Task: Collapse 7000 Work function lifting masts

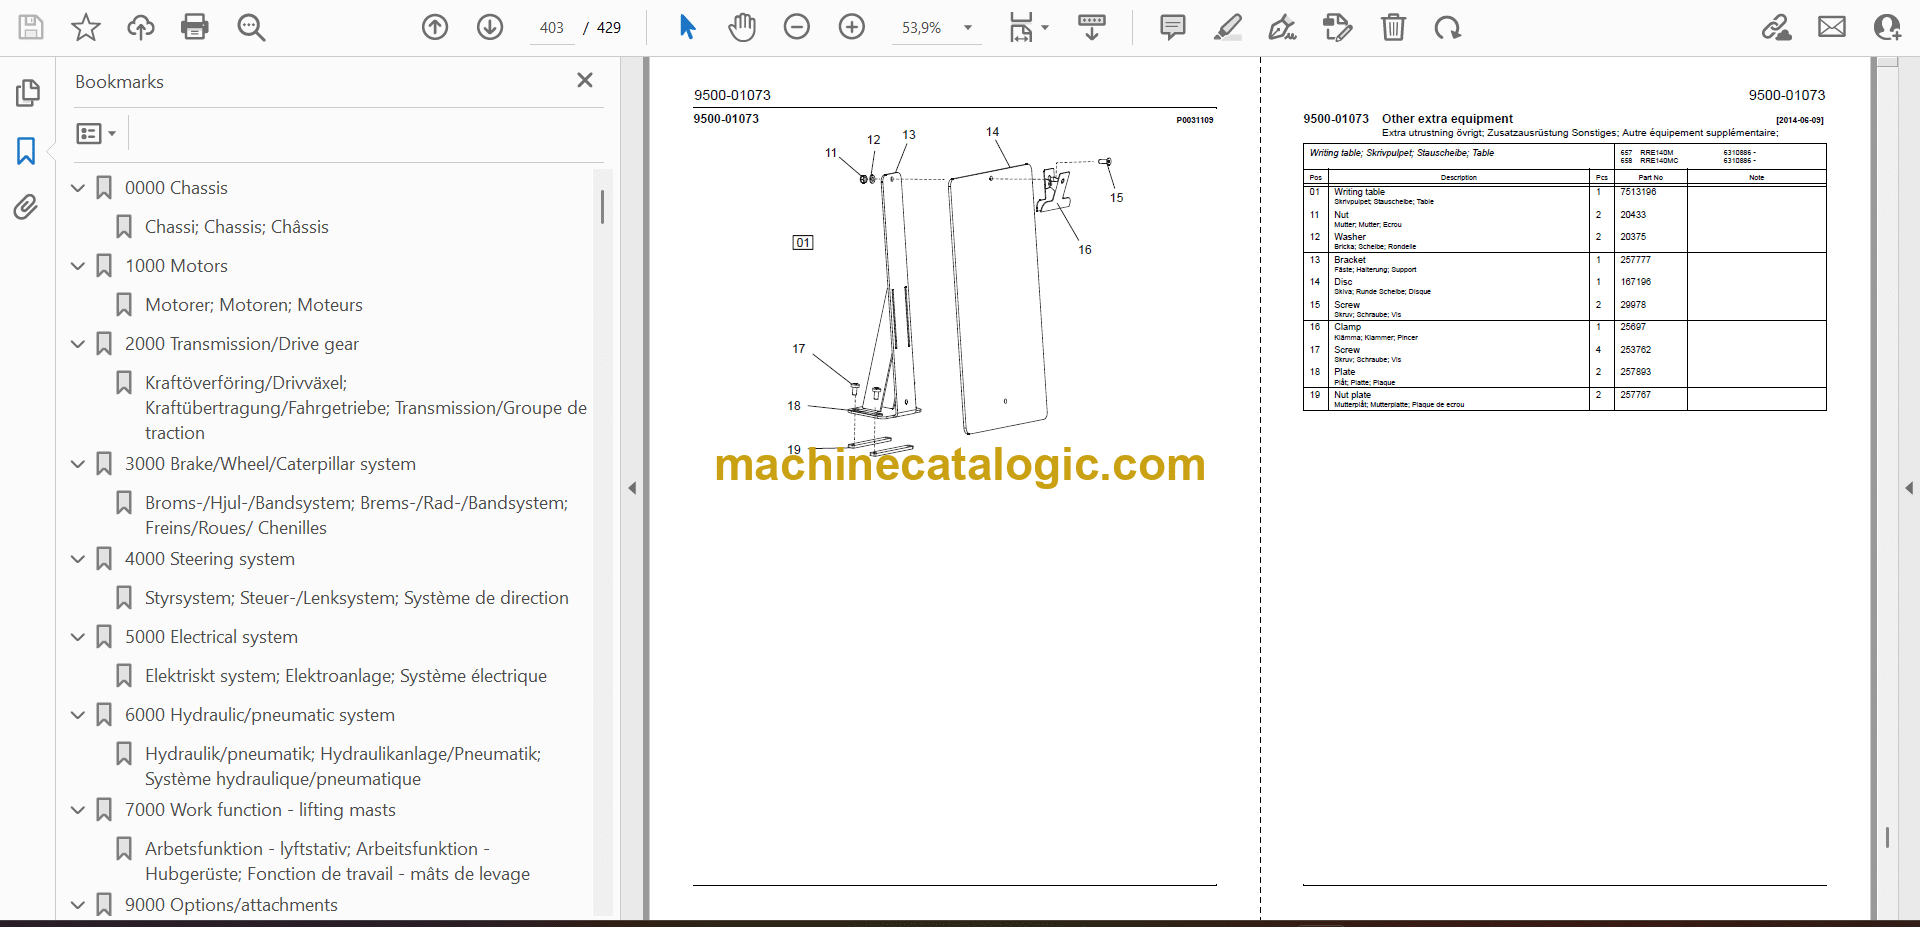Action: (x=78, y=810)
